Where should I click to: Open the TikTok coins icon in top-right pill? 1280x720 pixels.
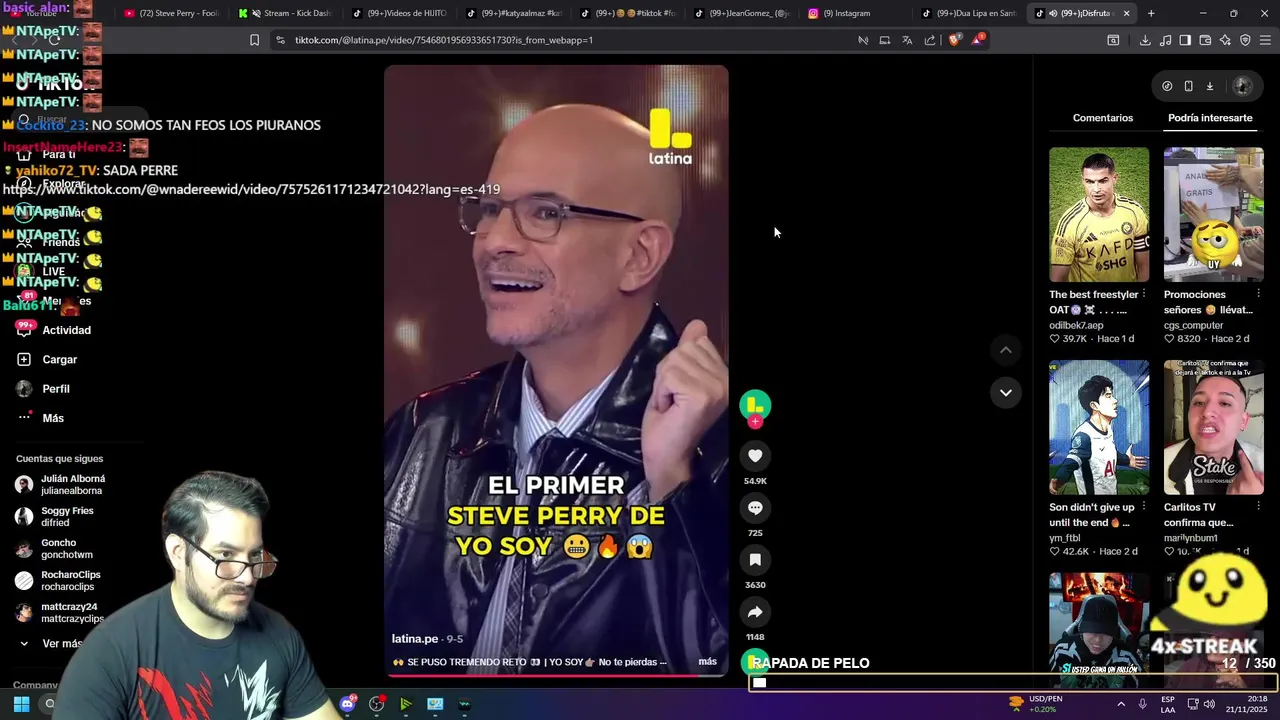1167,86
